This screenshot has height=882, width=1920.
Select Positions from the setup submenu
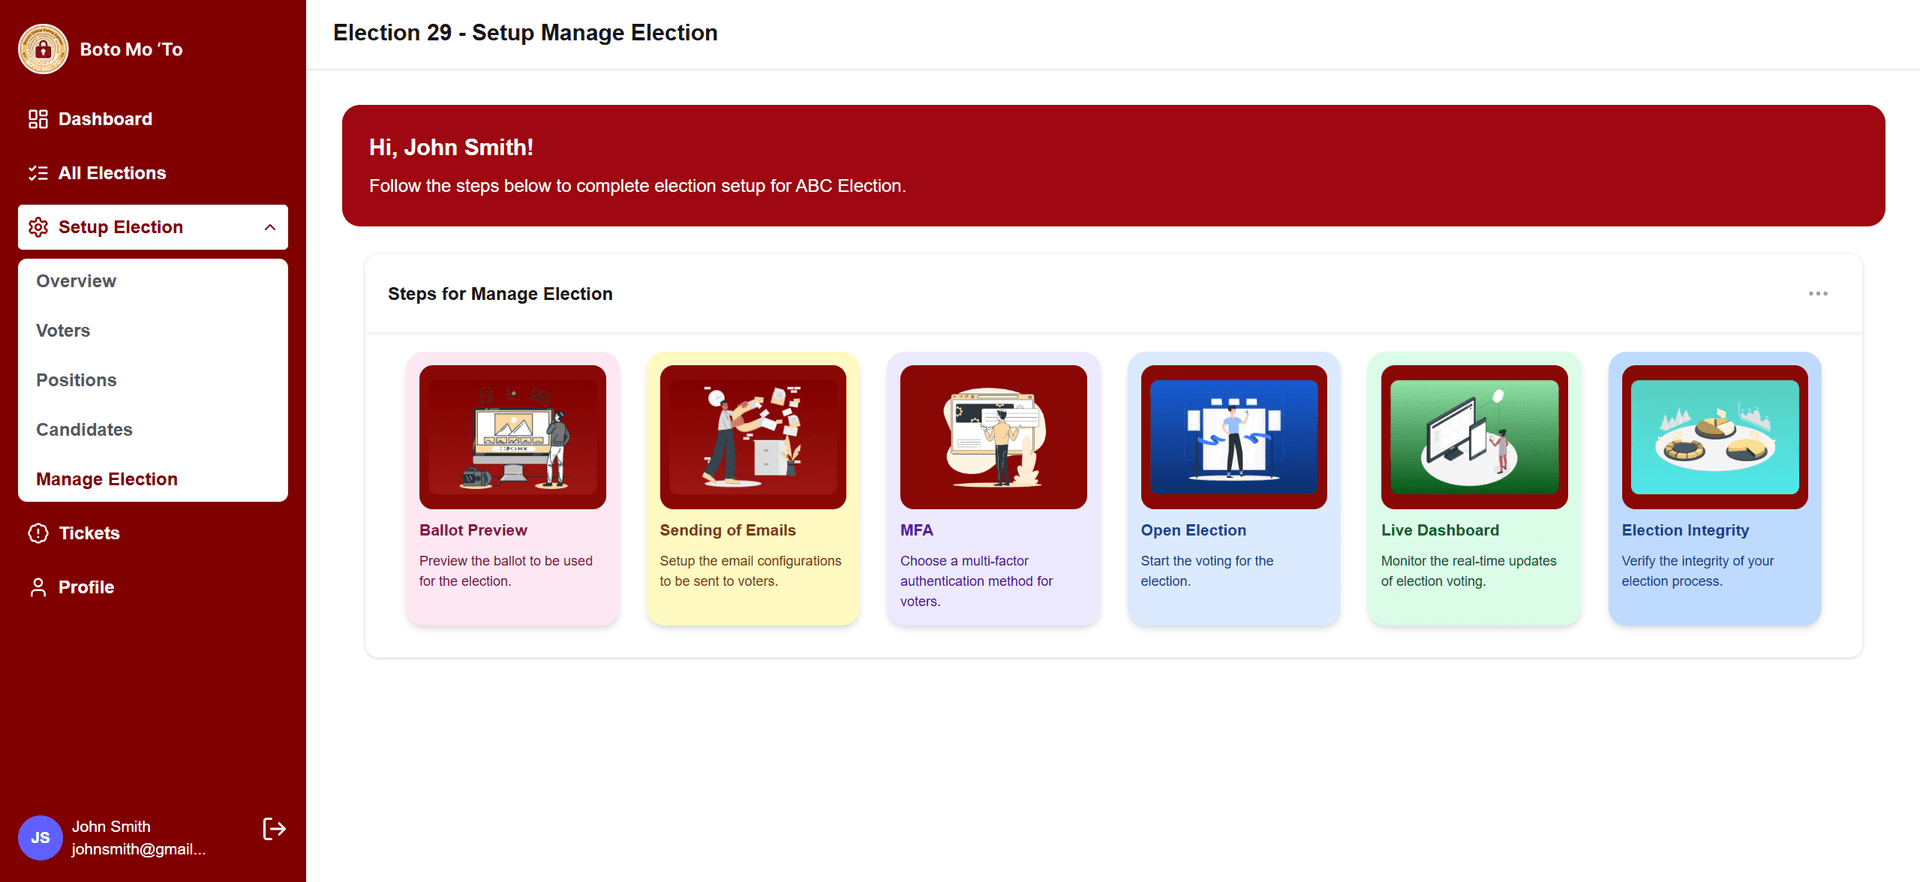click(x=76, y=380)
